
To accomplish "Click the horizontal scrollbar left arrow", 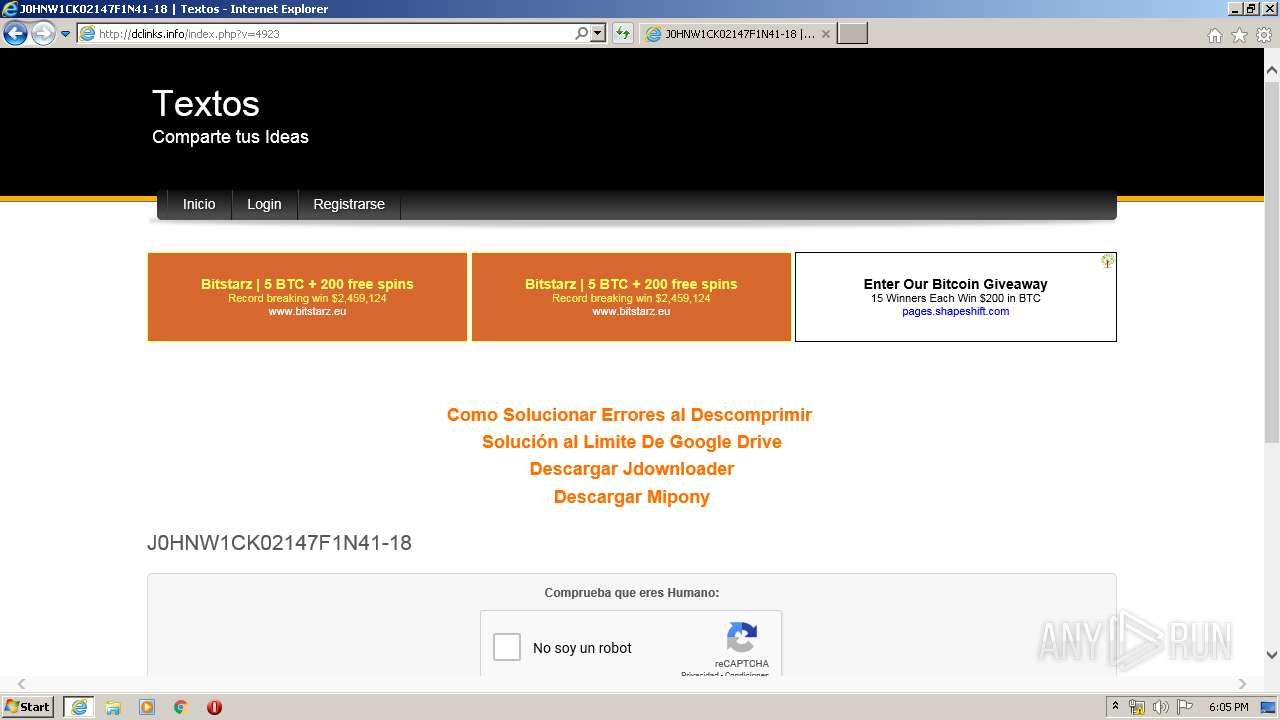I will coord(21,684).
